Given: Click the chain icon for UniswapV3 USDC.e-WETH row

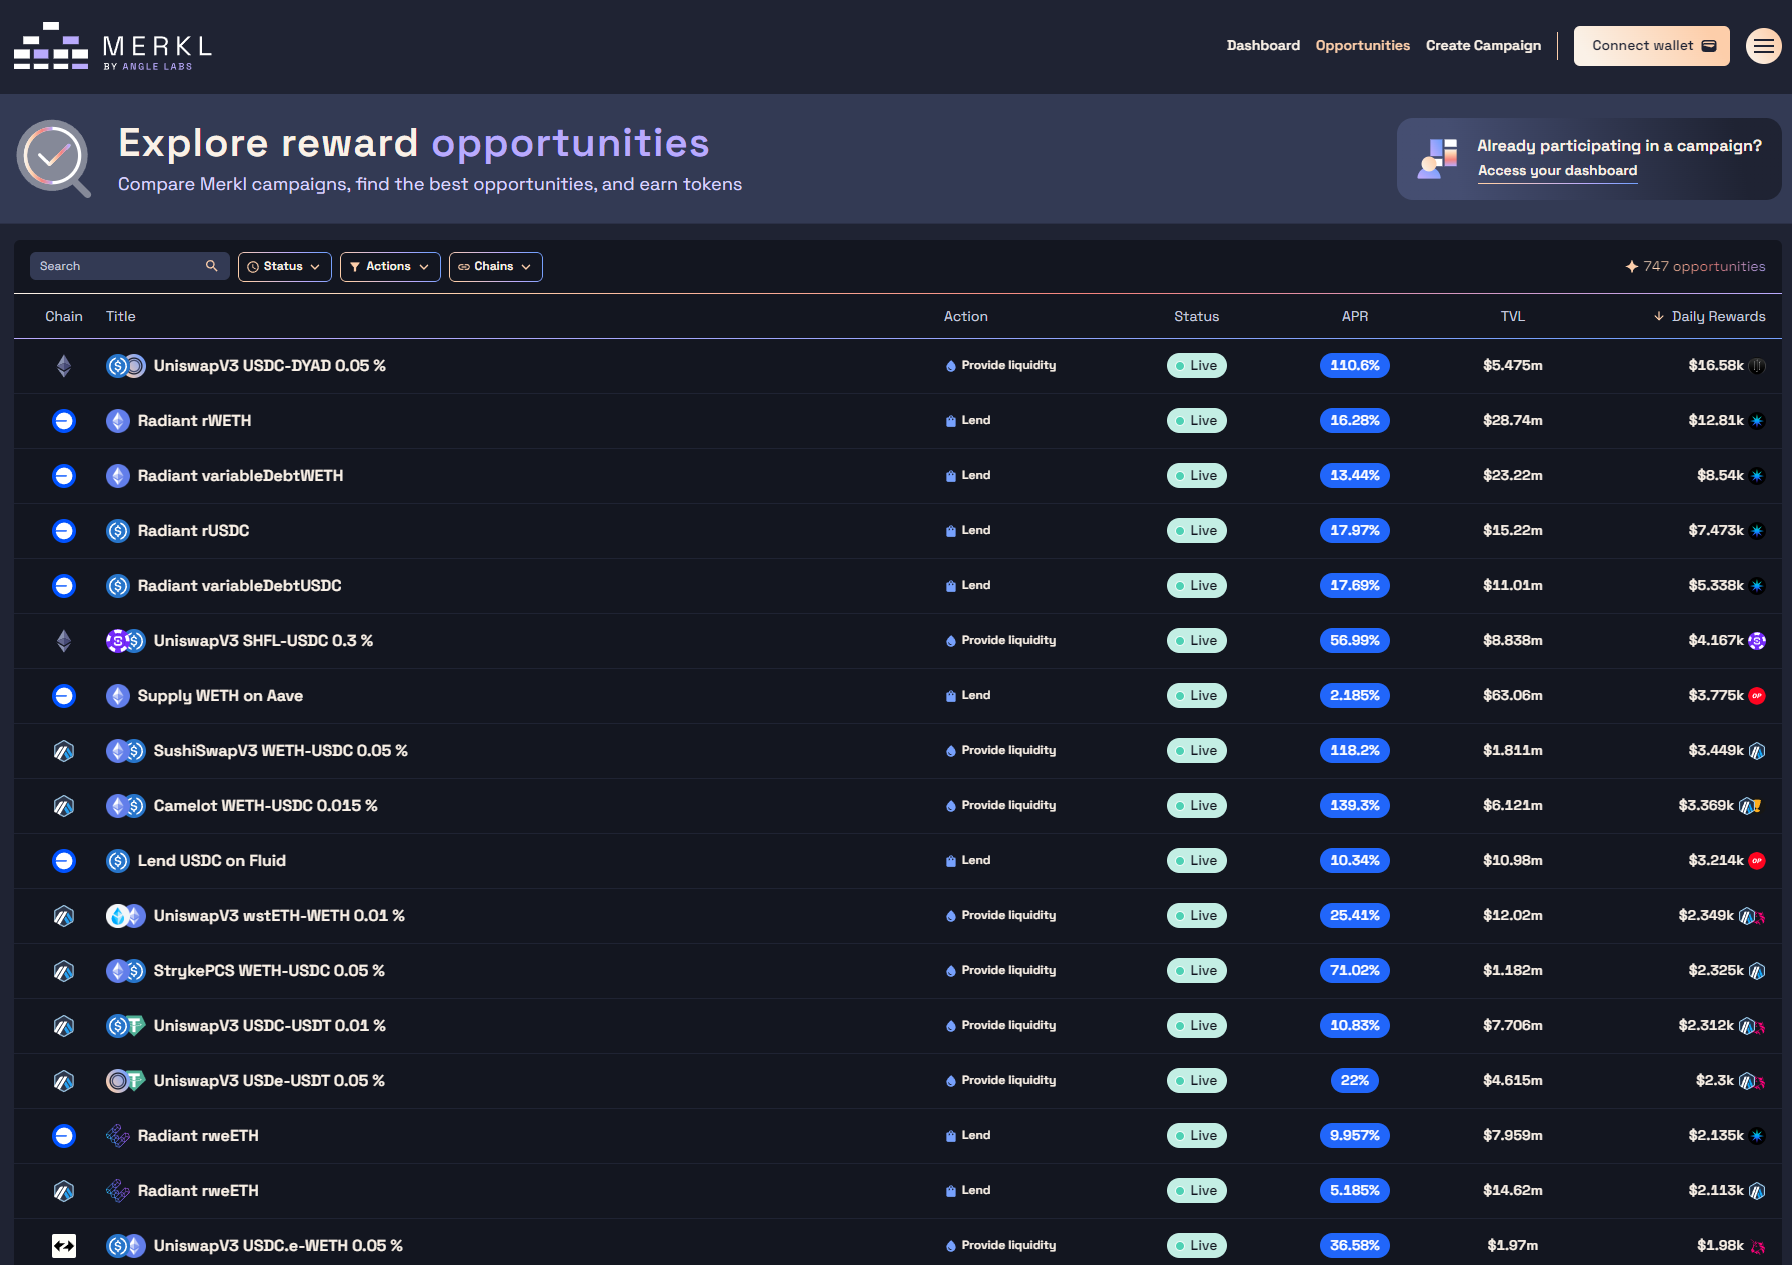Looking at the screenshot, I should coord(64,1246).
